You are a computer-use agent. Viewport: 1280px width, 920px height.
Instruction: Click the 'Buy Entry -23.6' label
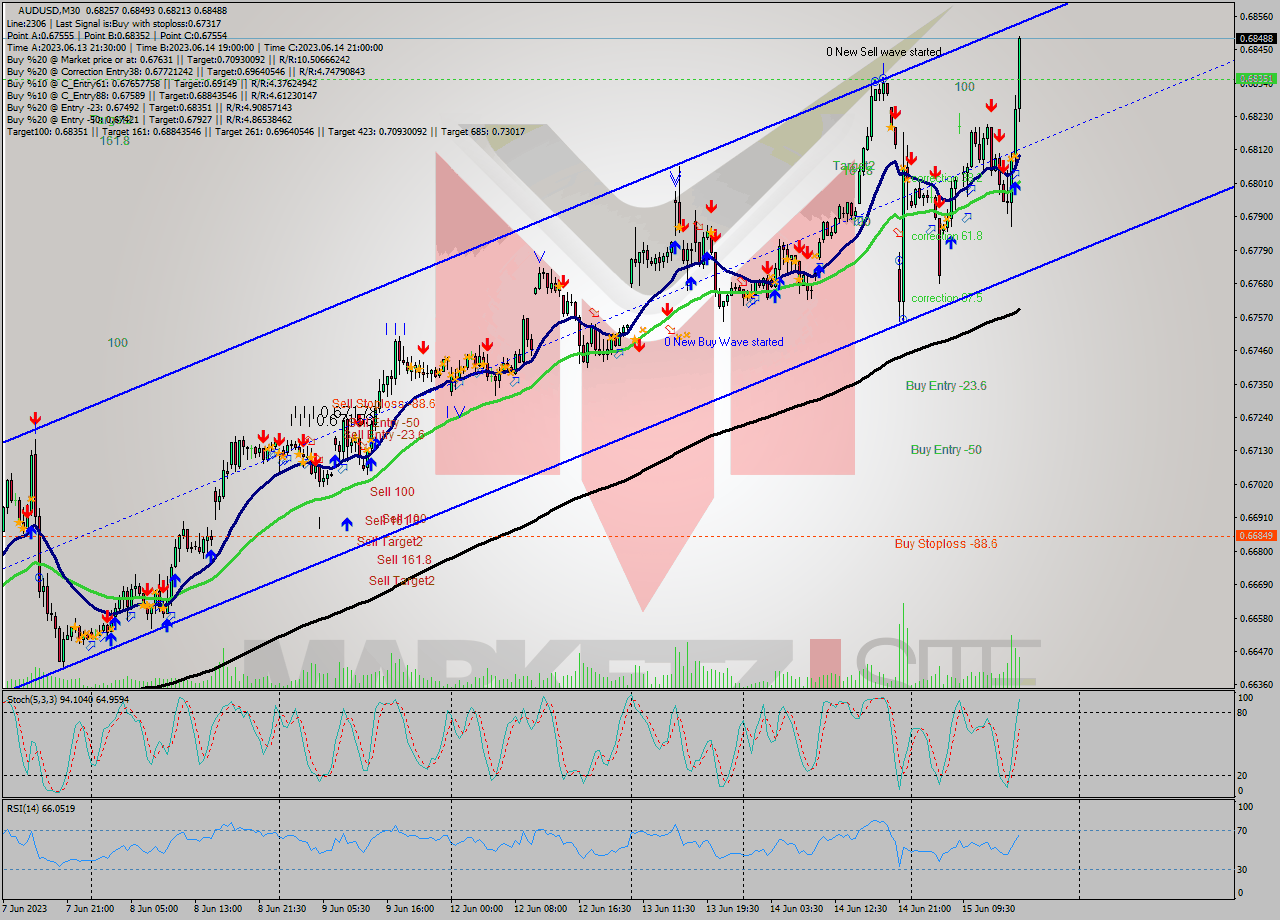(946, 385)
